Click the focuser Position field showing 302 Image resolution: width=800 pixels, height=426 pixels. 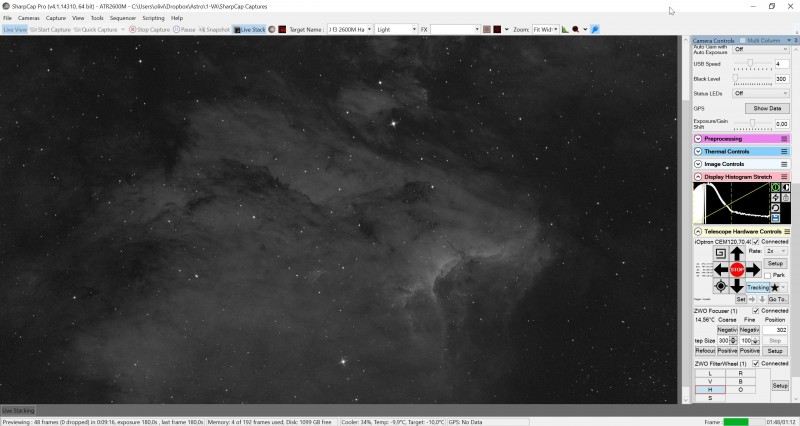(x=776, y=330)
